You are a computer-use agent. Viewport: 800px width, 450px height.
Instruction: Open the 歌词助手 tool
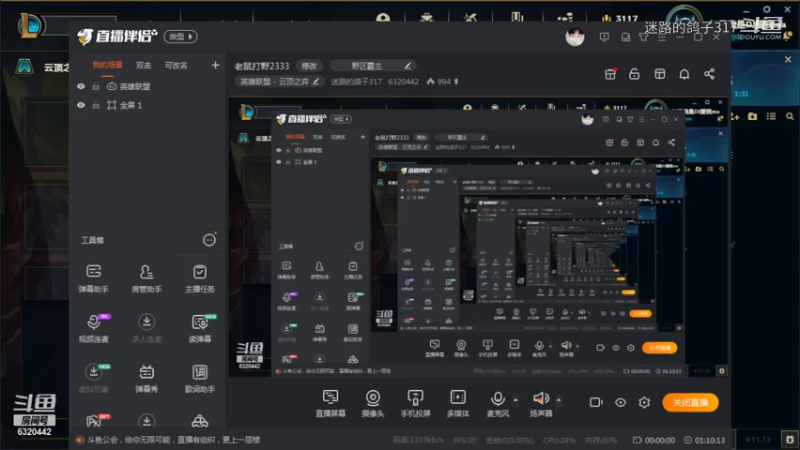pyautogui.click(x=199, y=378)
